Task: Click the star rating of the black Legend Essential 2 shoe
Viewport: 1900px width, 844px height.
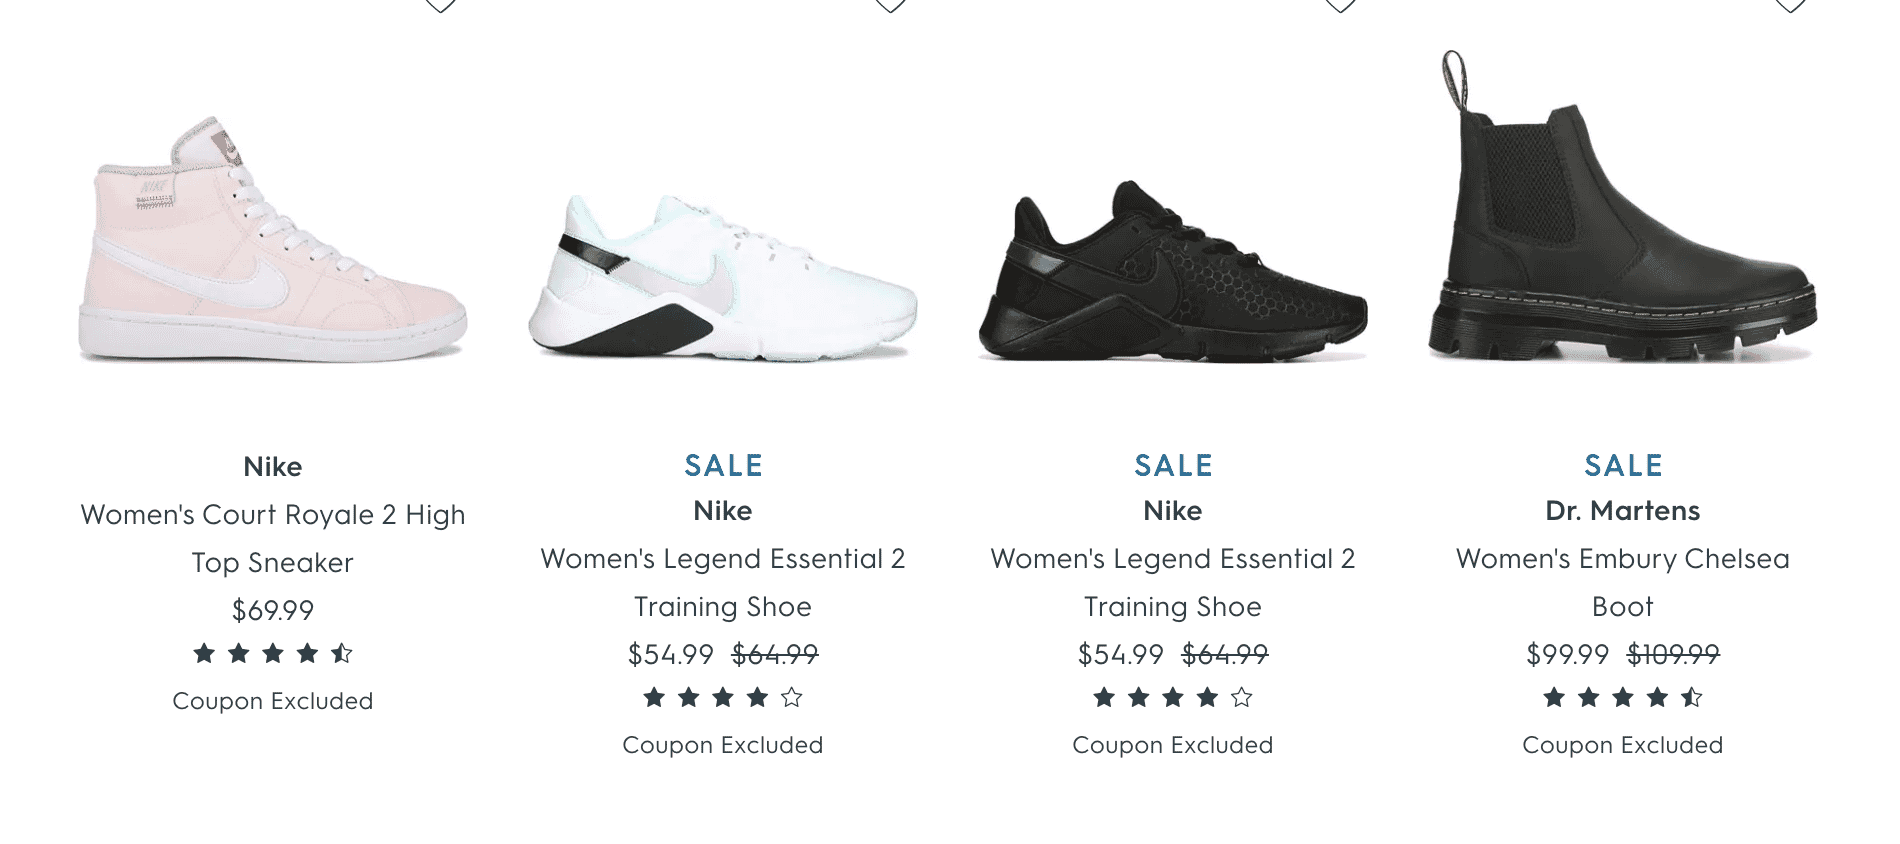Action: 1173,698
